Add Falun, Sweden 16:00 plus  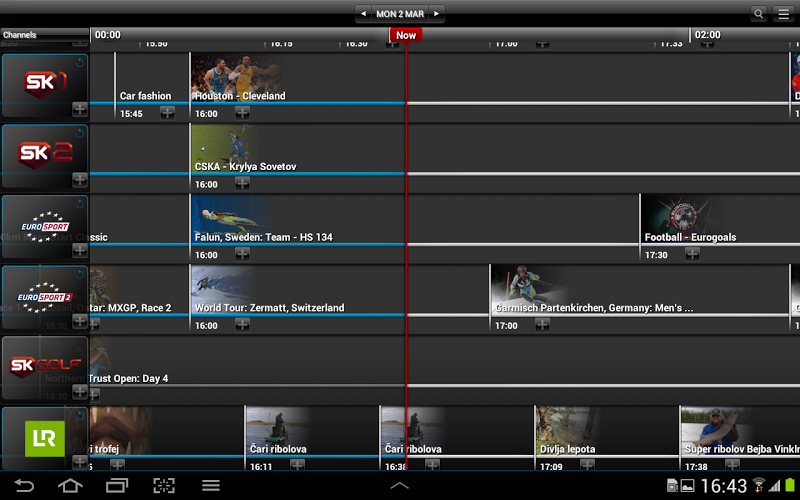pyautogui.click(x=242, y=254)
